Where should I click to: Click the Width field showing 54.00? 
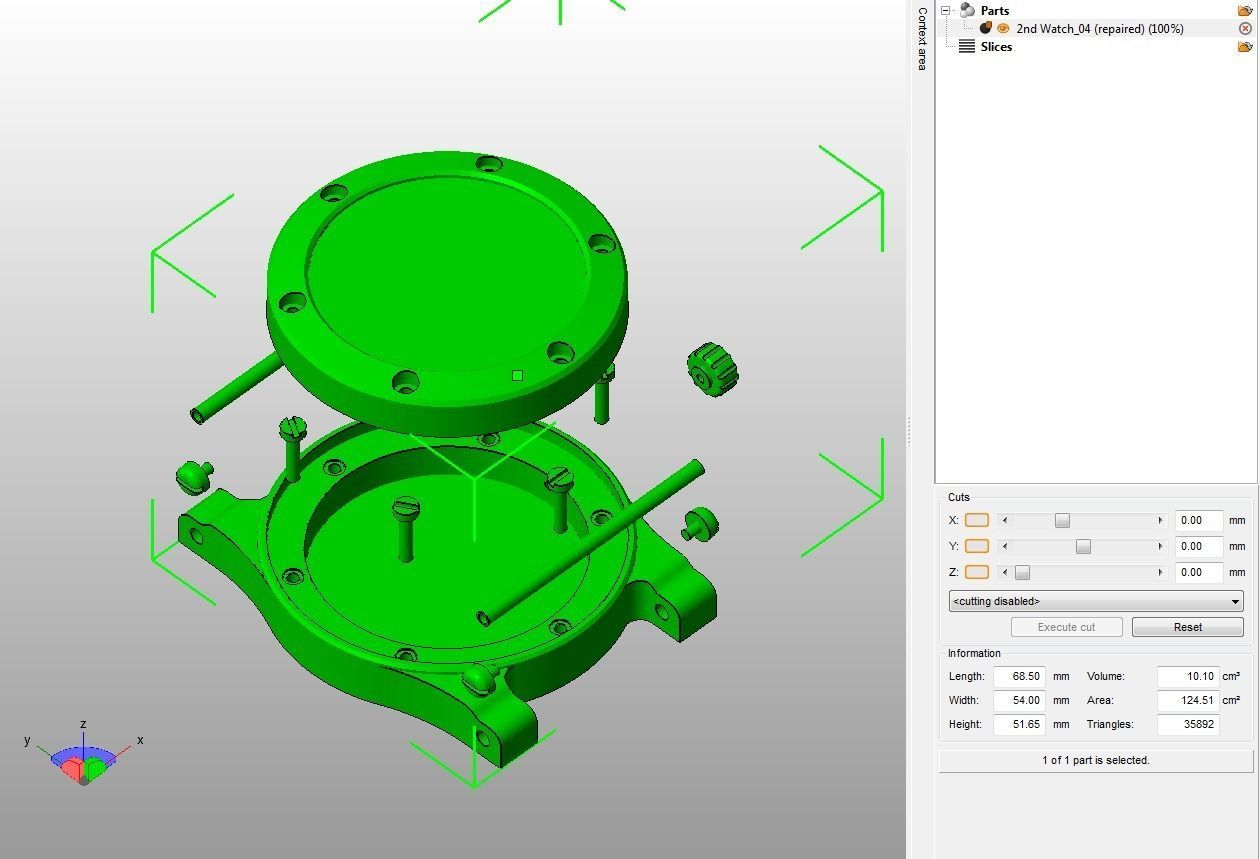pyautogui.click(x=1019, y=700)
